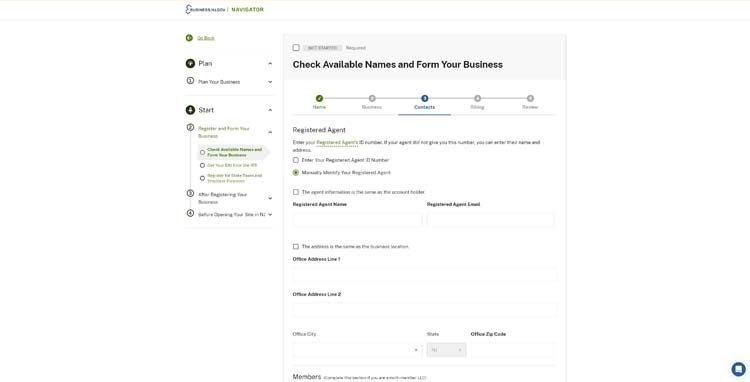Focus the Registered Agent Name field
This screenshot has width=750, height=382.
(357, 220)
